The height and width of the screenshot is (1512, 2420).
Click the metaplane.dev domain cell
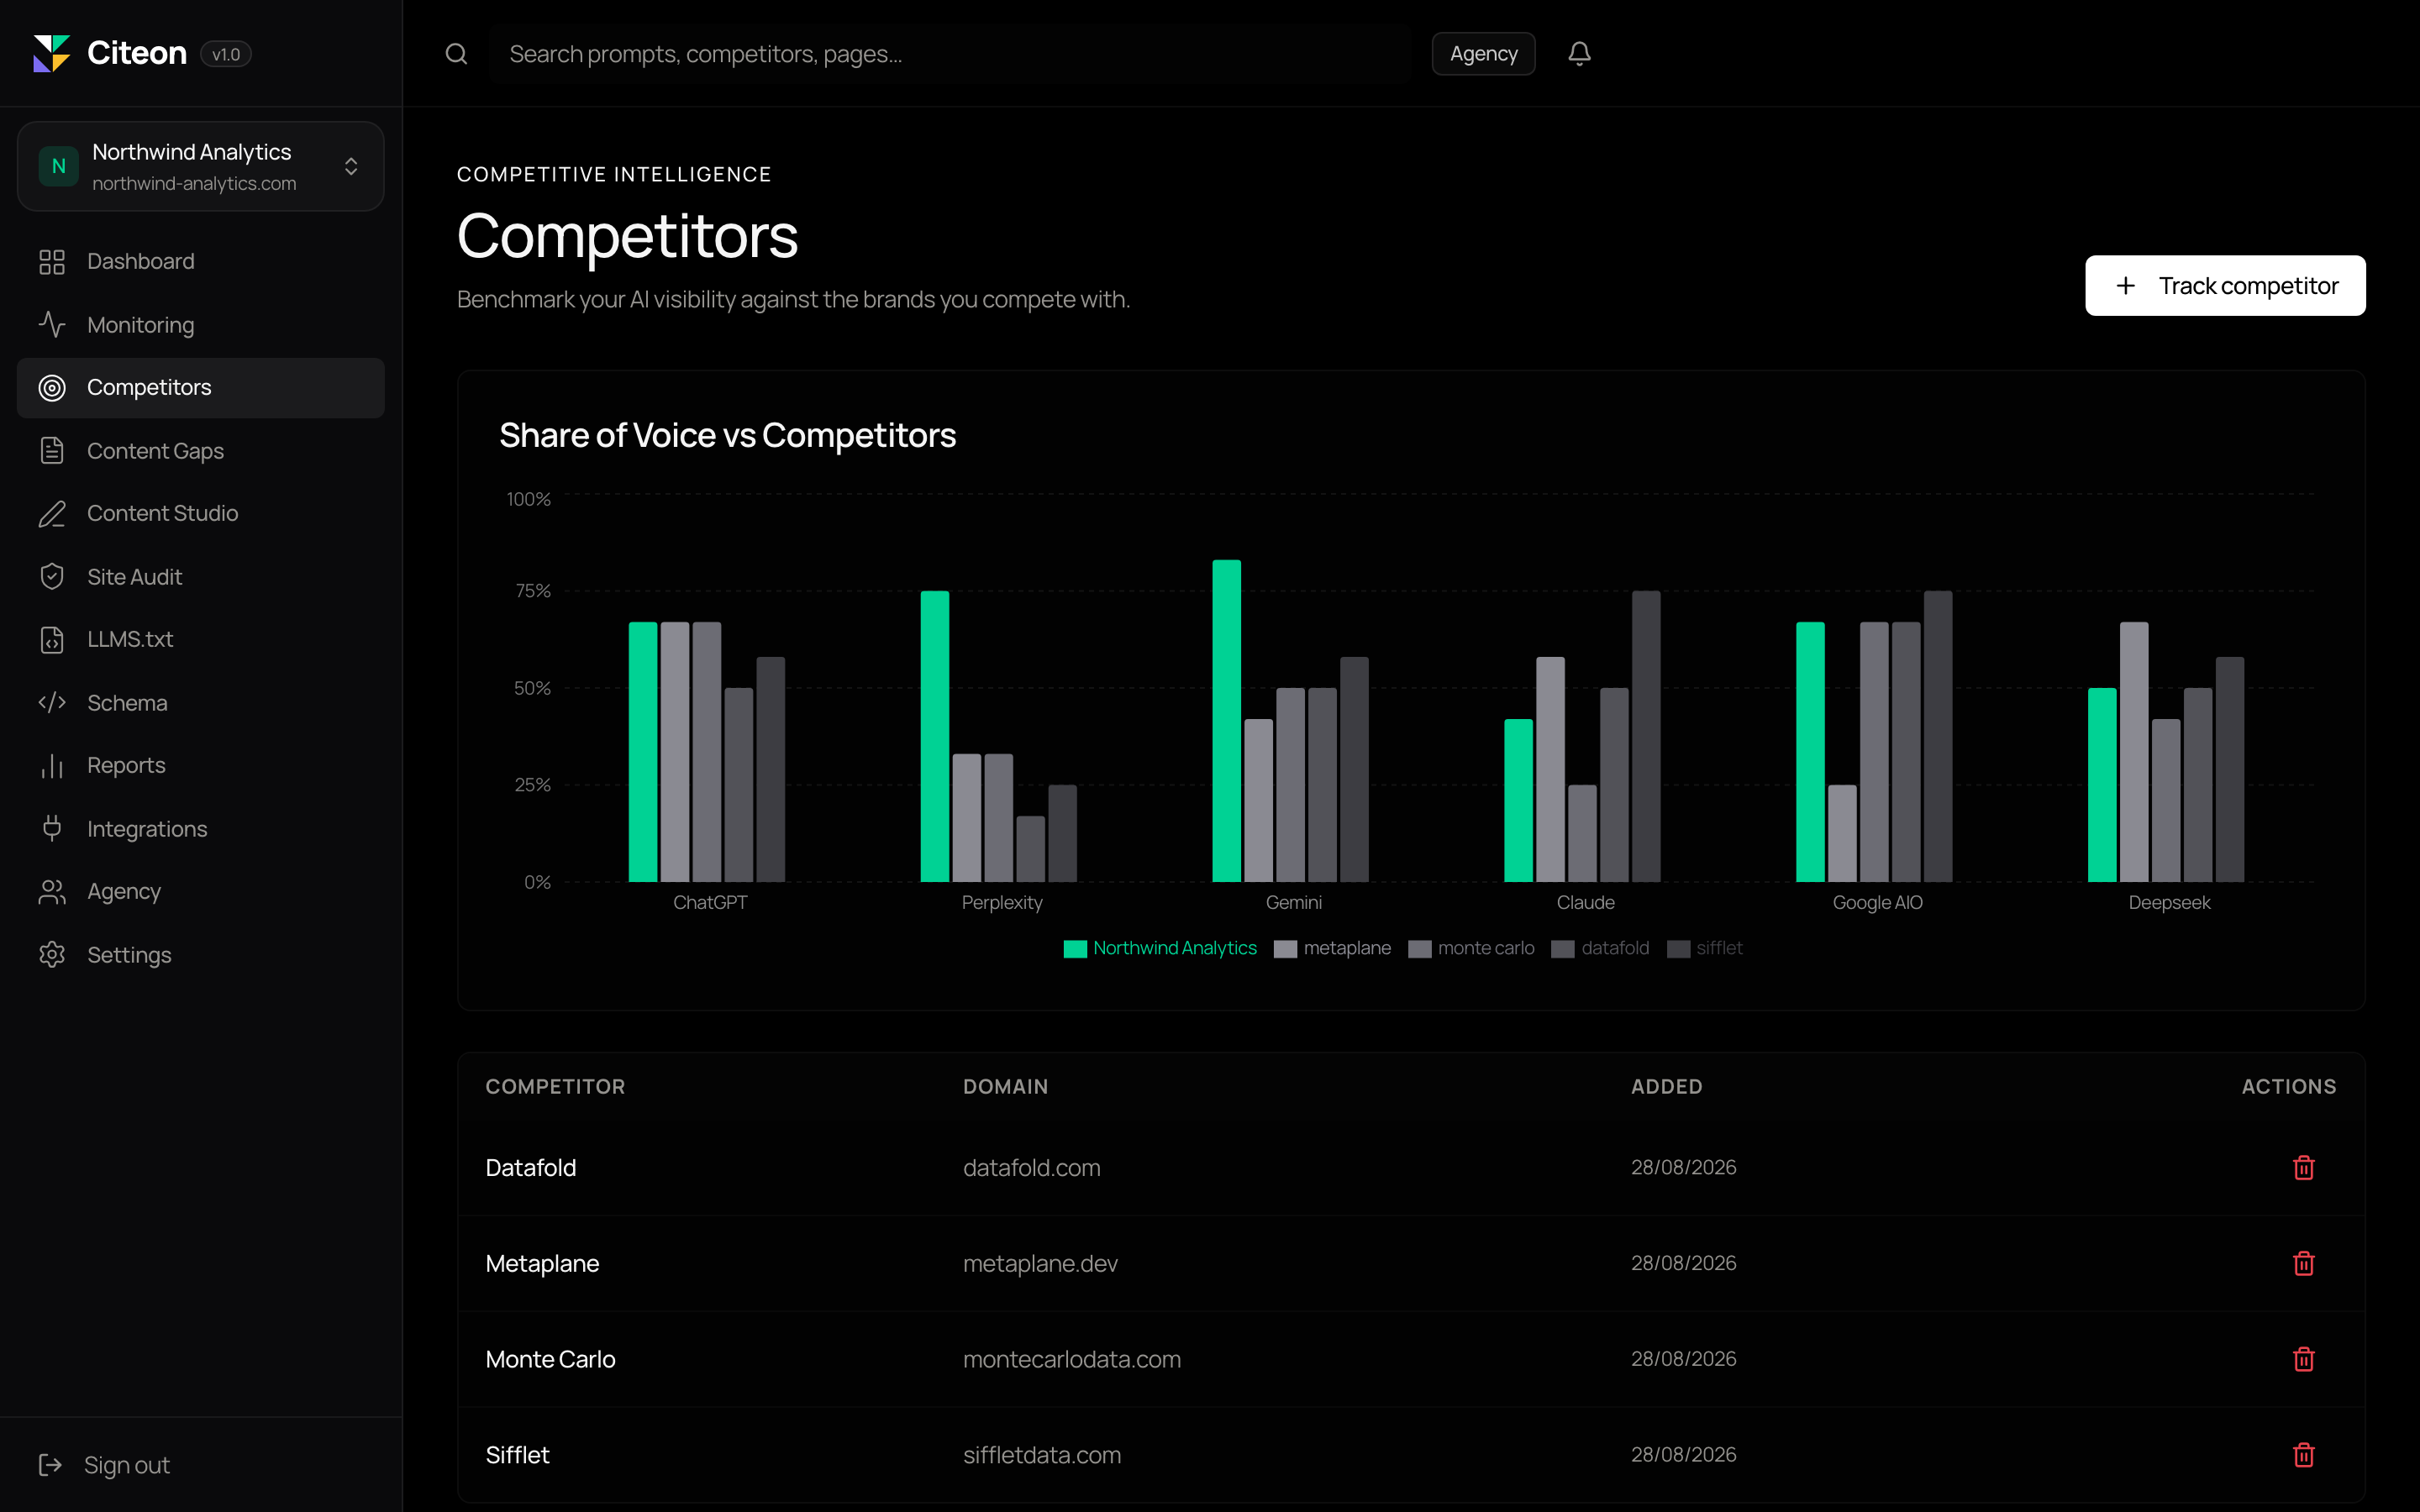(x=1040, y=1264)
